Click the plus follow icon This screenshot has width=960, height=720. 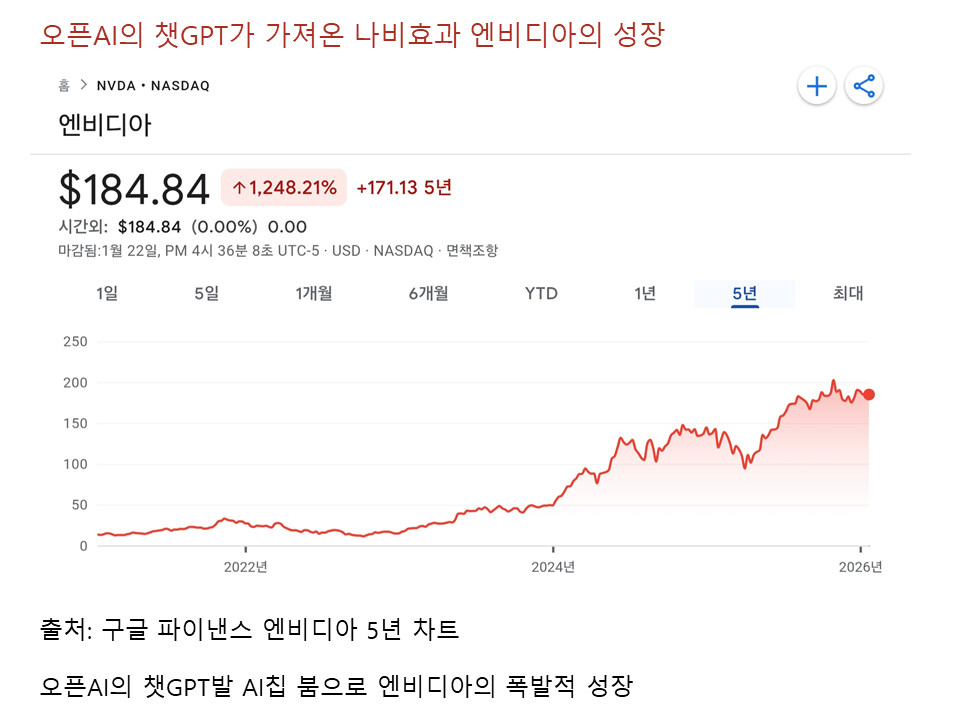817,86
